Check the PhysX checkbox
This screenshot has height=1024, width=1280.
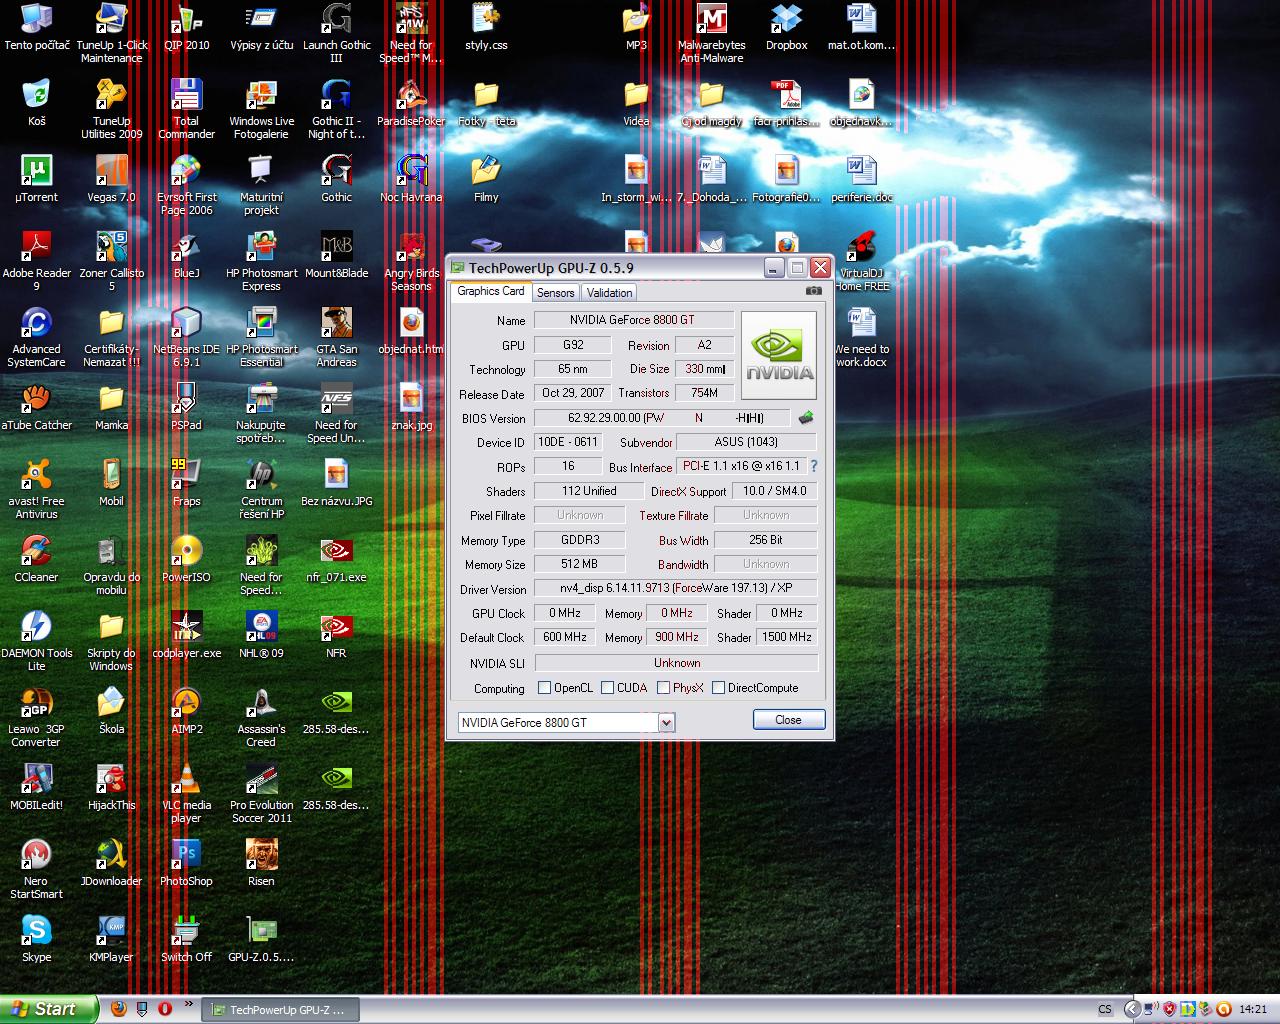[x=663, y=688]
